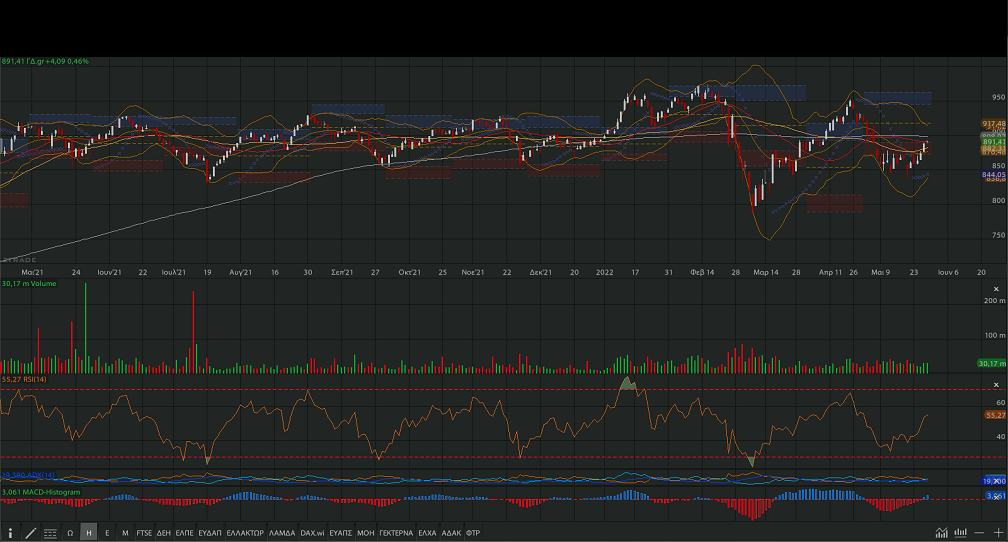Open the ΕΛΛΑΚΤΩΡ symbol tab
The height and width of the screenshot is (542, 1008).
245,533
